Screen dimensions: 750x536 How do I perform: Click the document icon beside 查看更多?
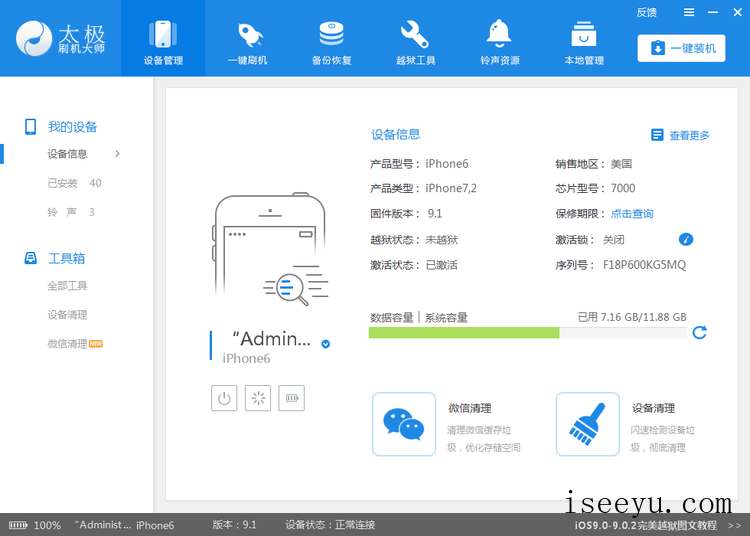click(x=657, y=135)
